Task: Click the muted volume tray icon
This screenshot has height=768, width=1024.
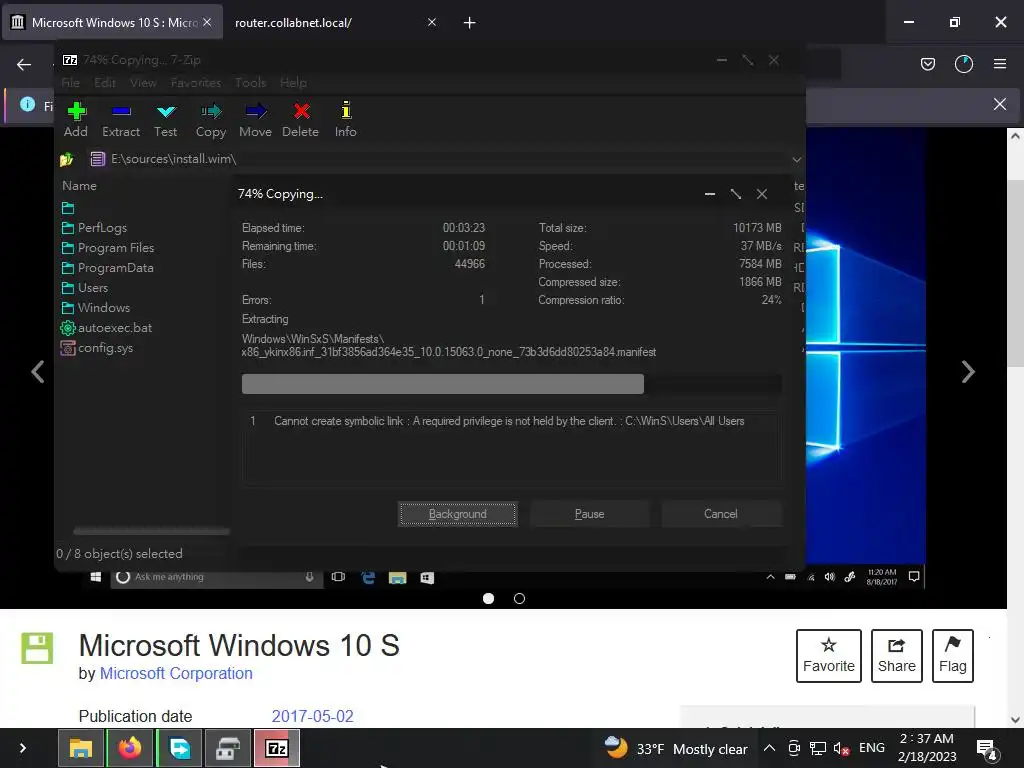Action: [x=841, y=748]
